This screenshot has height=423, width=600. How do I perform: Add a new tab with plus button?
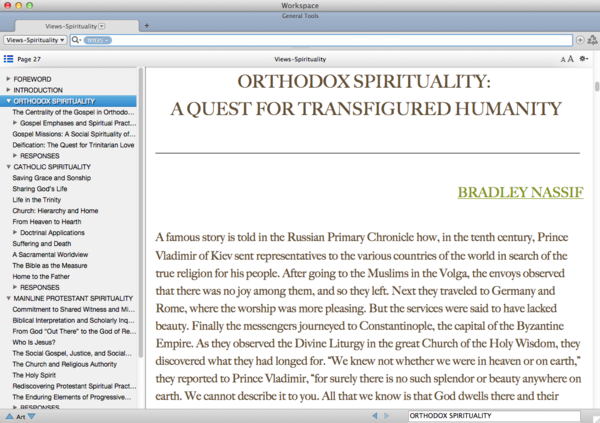[147, 25]
